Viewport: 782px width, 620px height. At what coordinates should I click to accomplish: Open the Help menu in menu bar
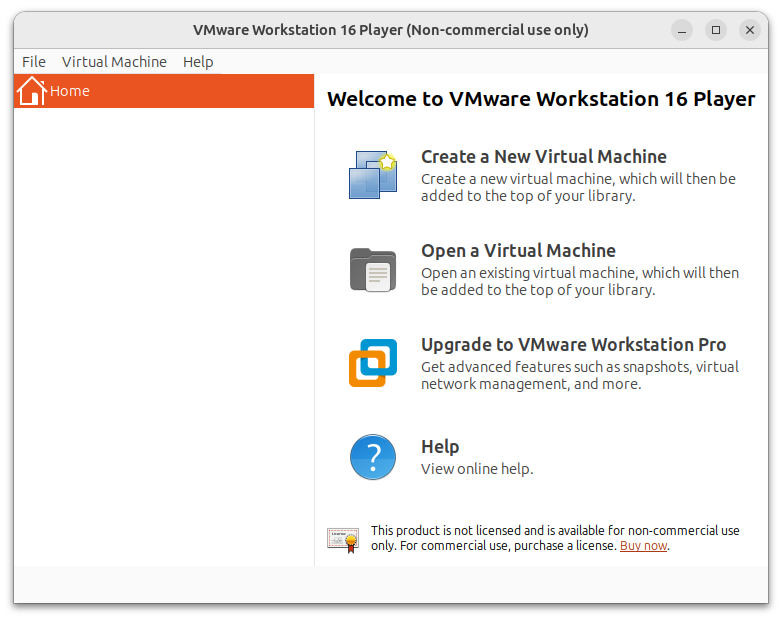coord(198,62)
